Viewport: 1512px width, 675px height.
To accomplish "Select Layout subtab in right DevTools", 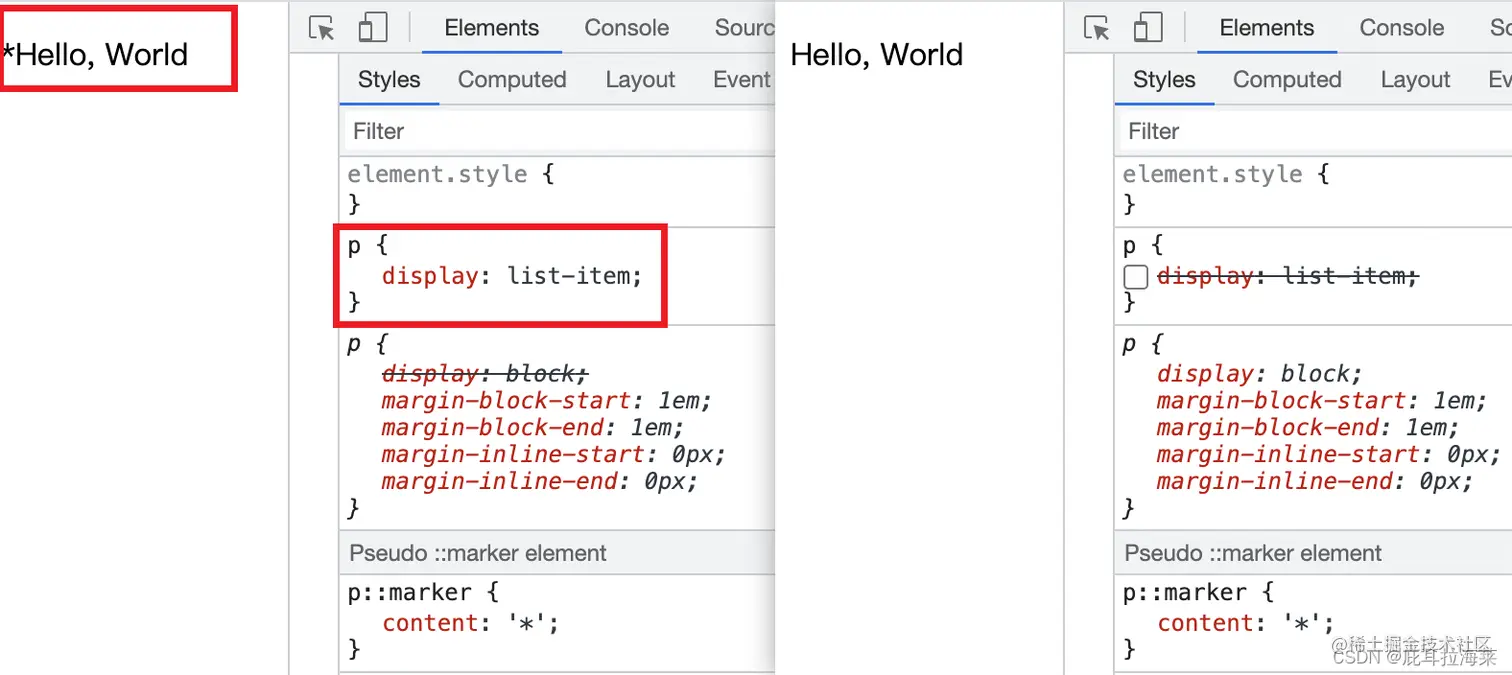I will pos(1415,80).
